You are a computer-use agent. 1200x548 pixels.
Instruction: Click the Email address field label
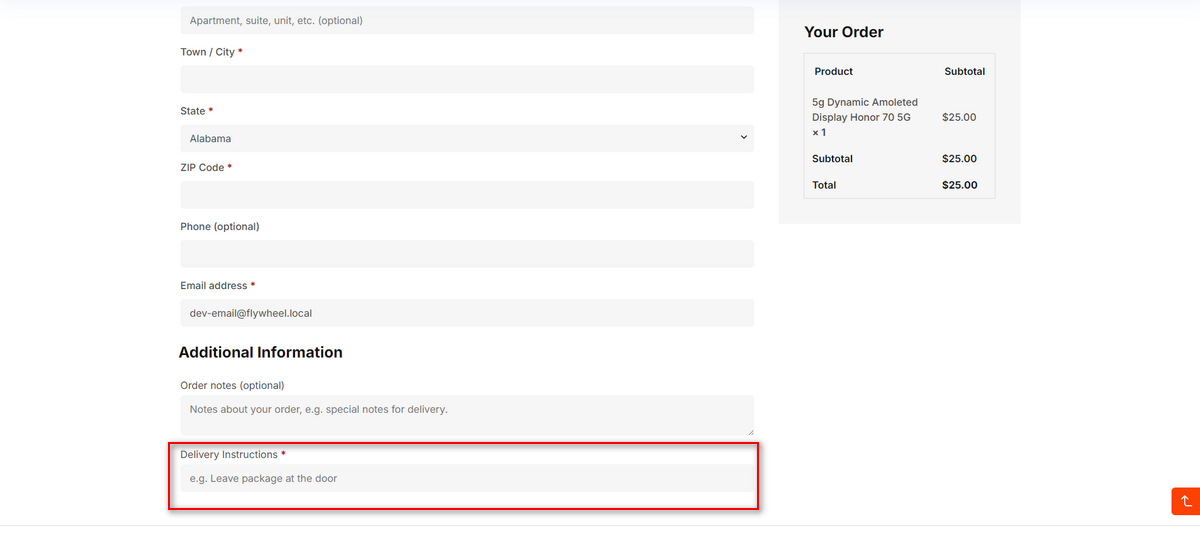(x=213, y=285)
